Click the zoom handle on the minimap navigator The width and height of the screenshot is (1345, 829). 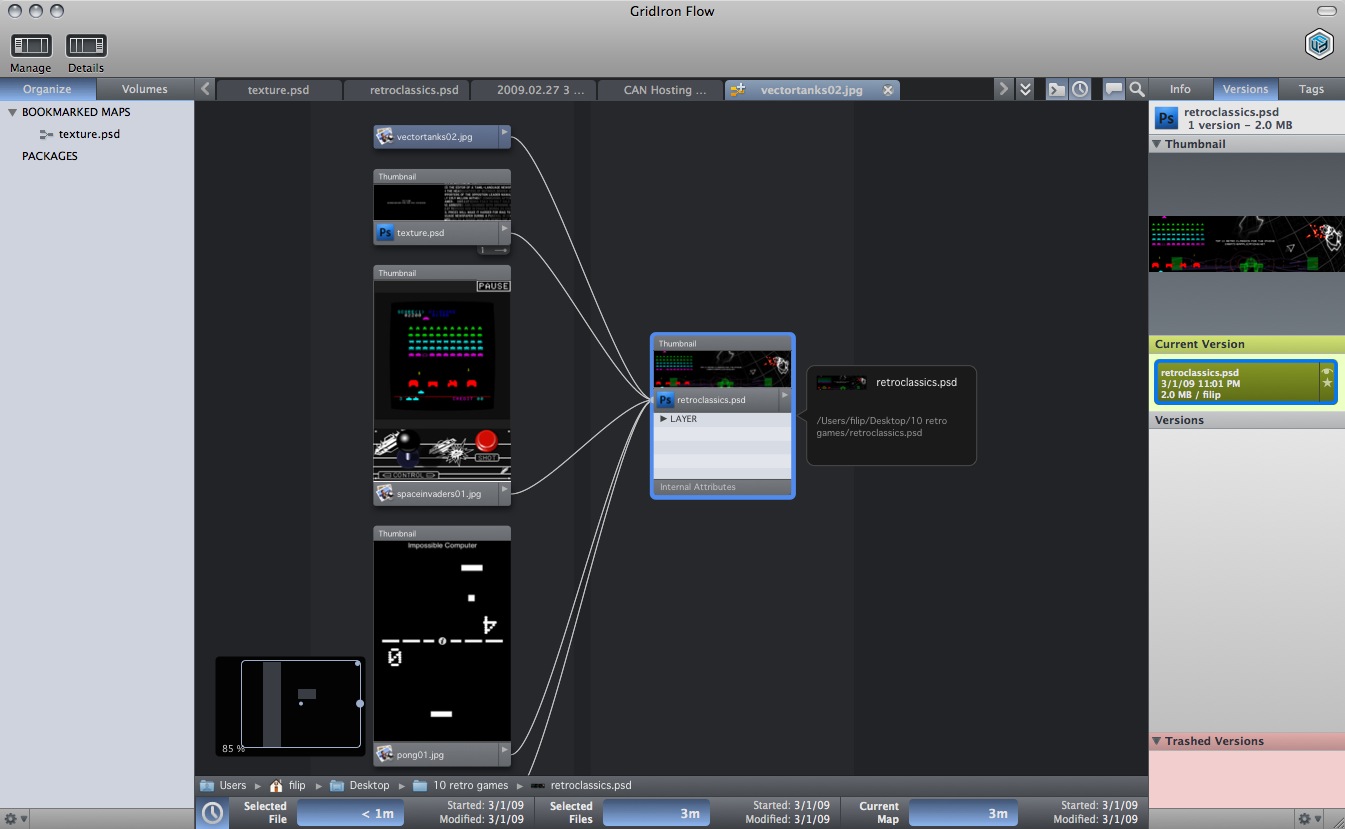click(360, 703)
